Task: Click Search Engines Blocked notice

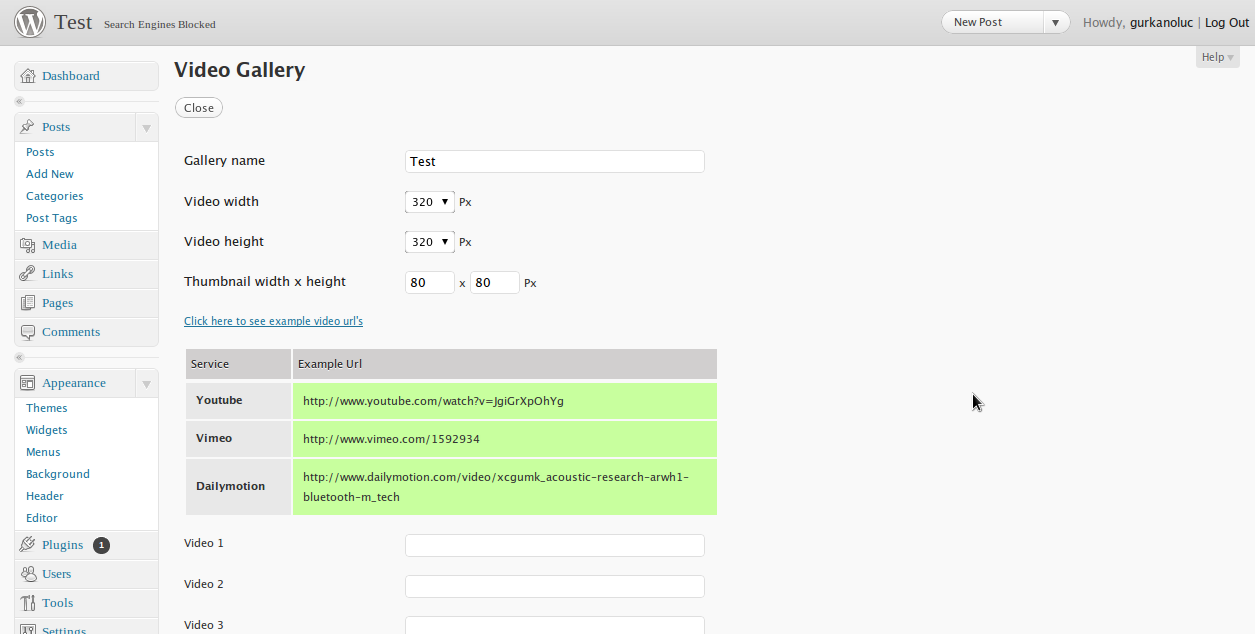Action: click(160, 24)
